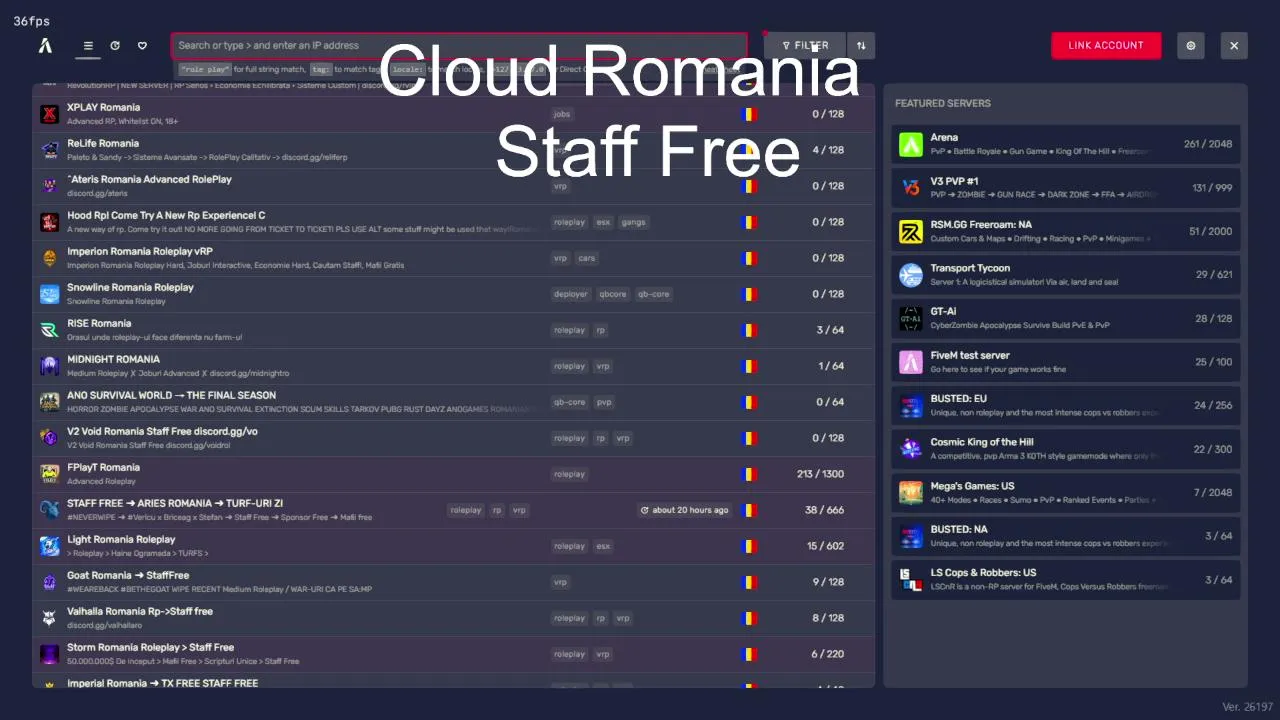Click the ARIES ROMANIA server icon
This screenshot has height=720, width=1280.
[x=49, y=510]
